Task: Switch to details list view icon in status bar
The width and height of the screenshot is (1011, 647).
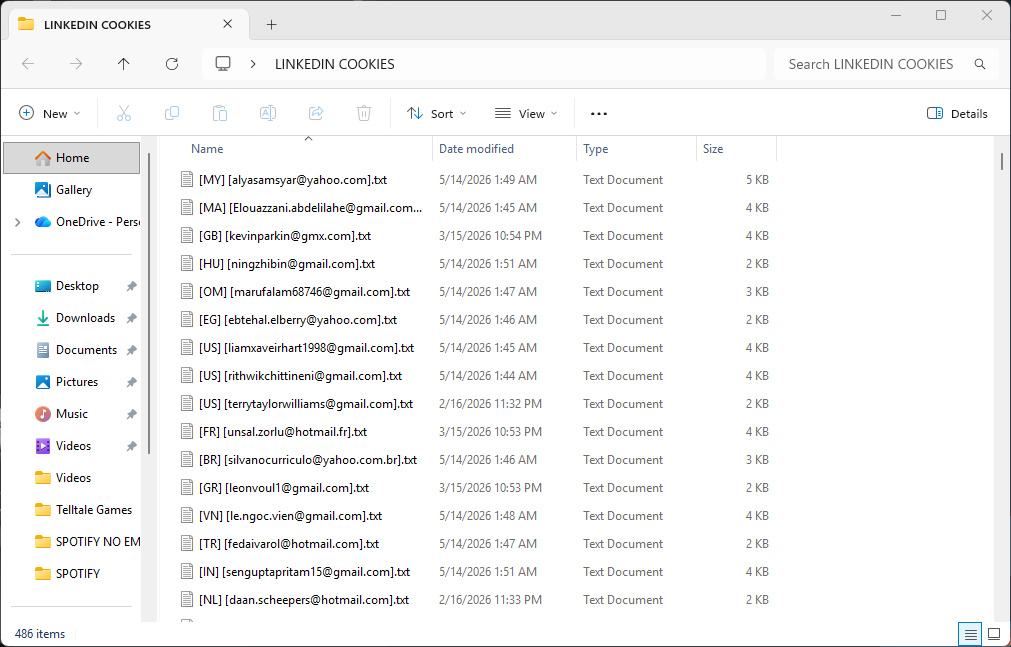Action: point(970,634)
